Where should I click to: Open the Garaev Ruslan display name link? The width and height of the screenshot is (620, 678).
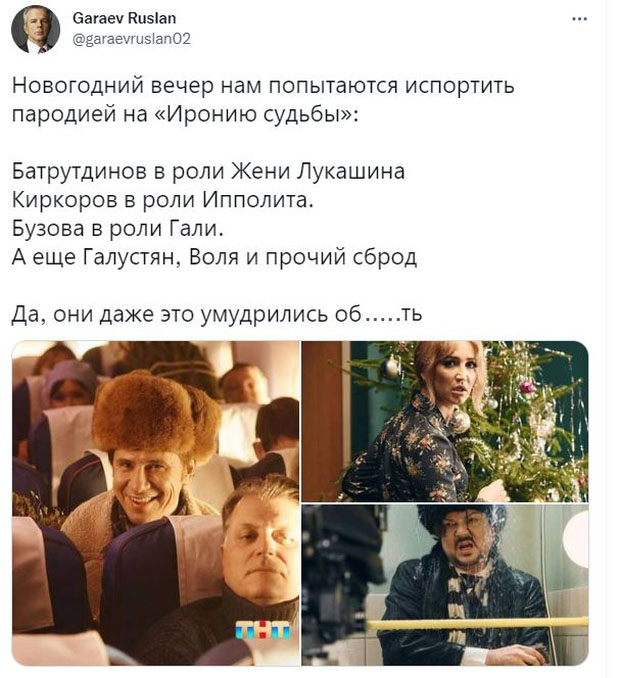point(124,18)
